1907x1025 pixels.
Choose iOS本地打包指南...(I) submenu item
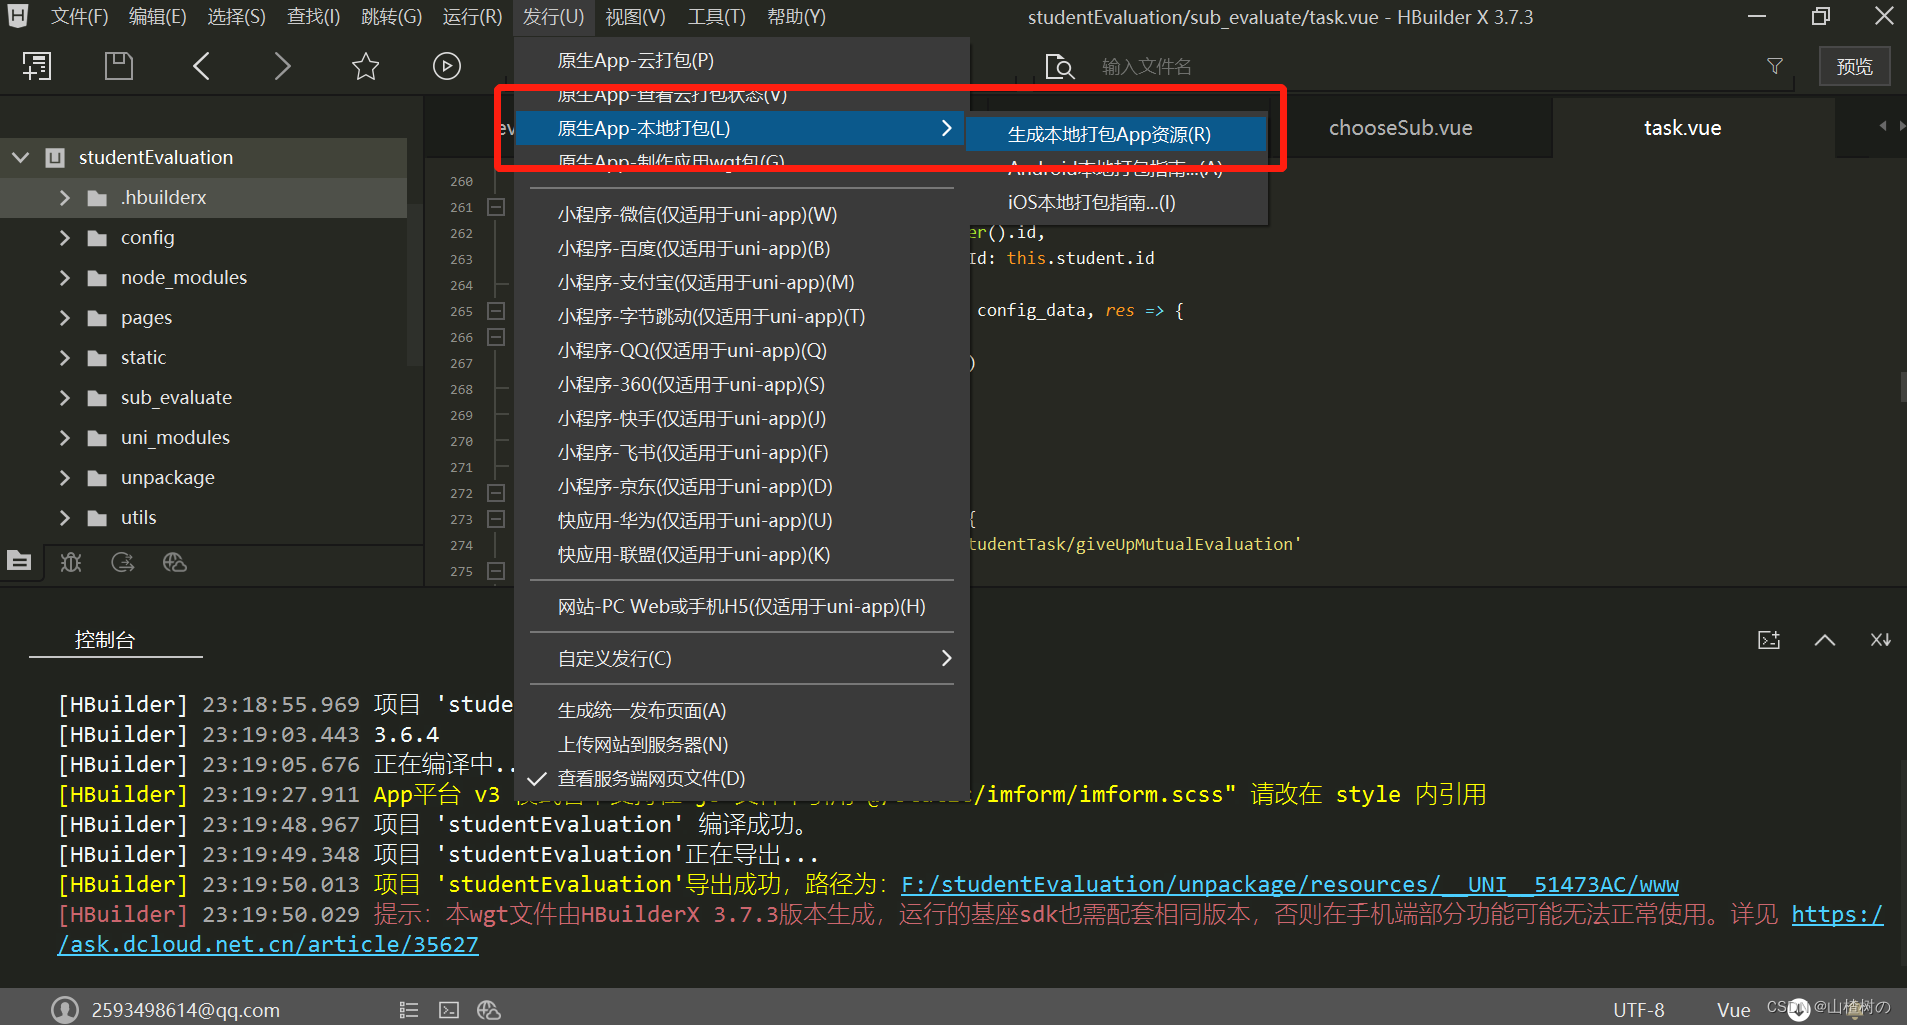pos(1116,202)
